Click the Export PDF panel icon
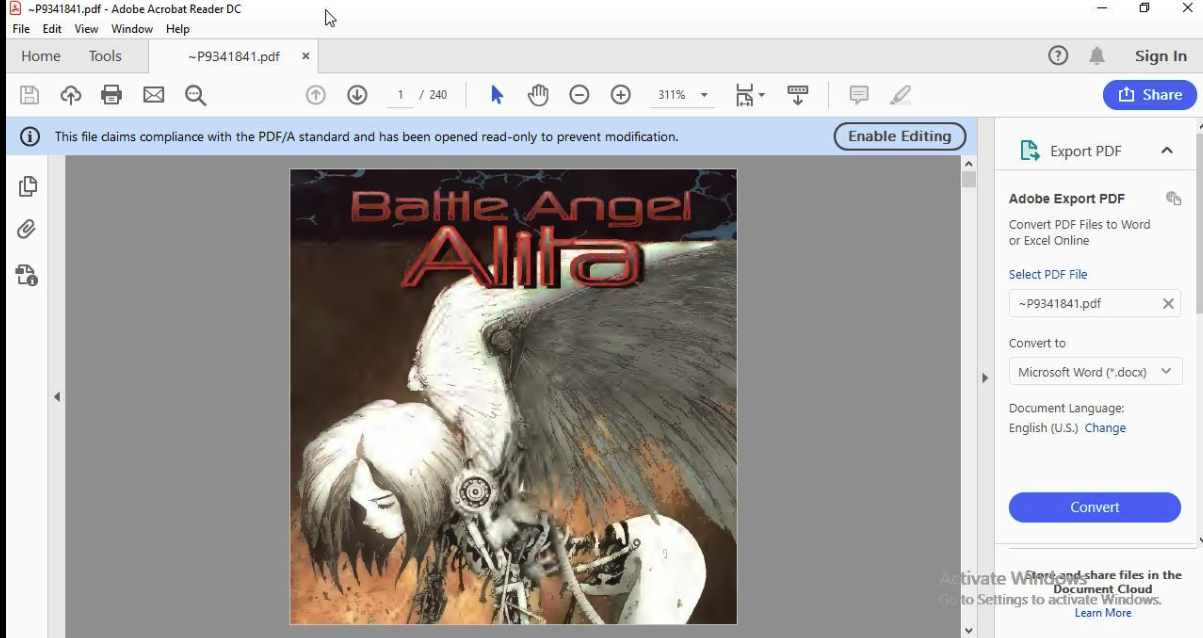 1029,151
